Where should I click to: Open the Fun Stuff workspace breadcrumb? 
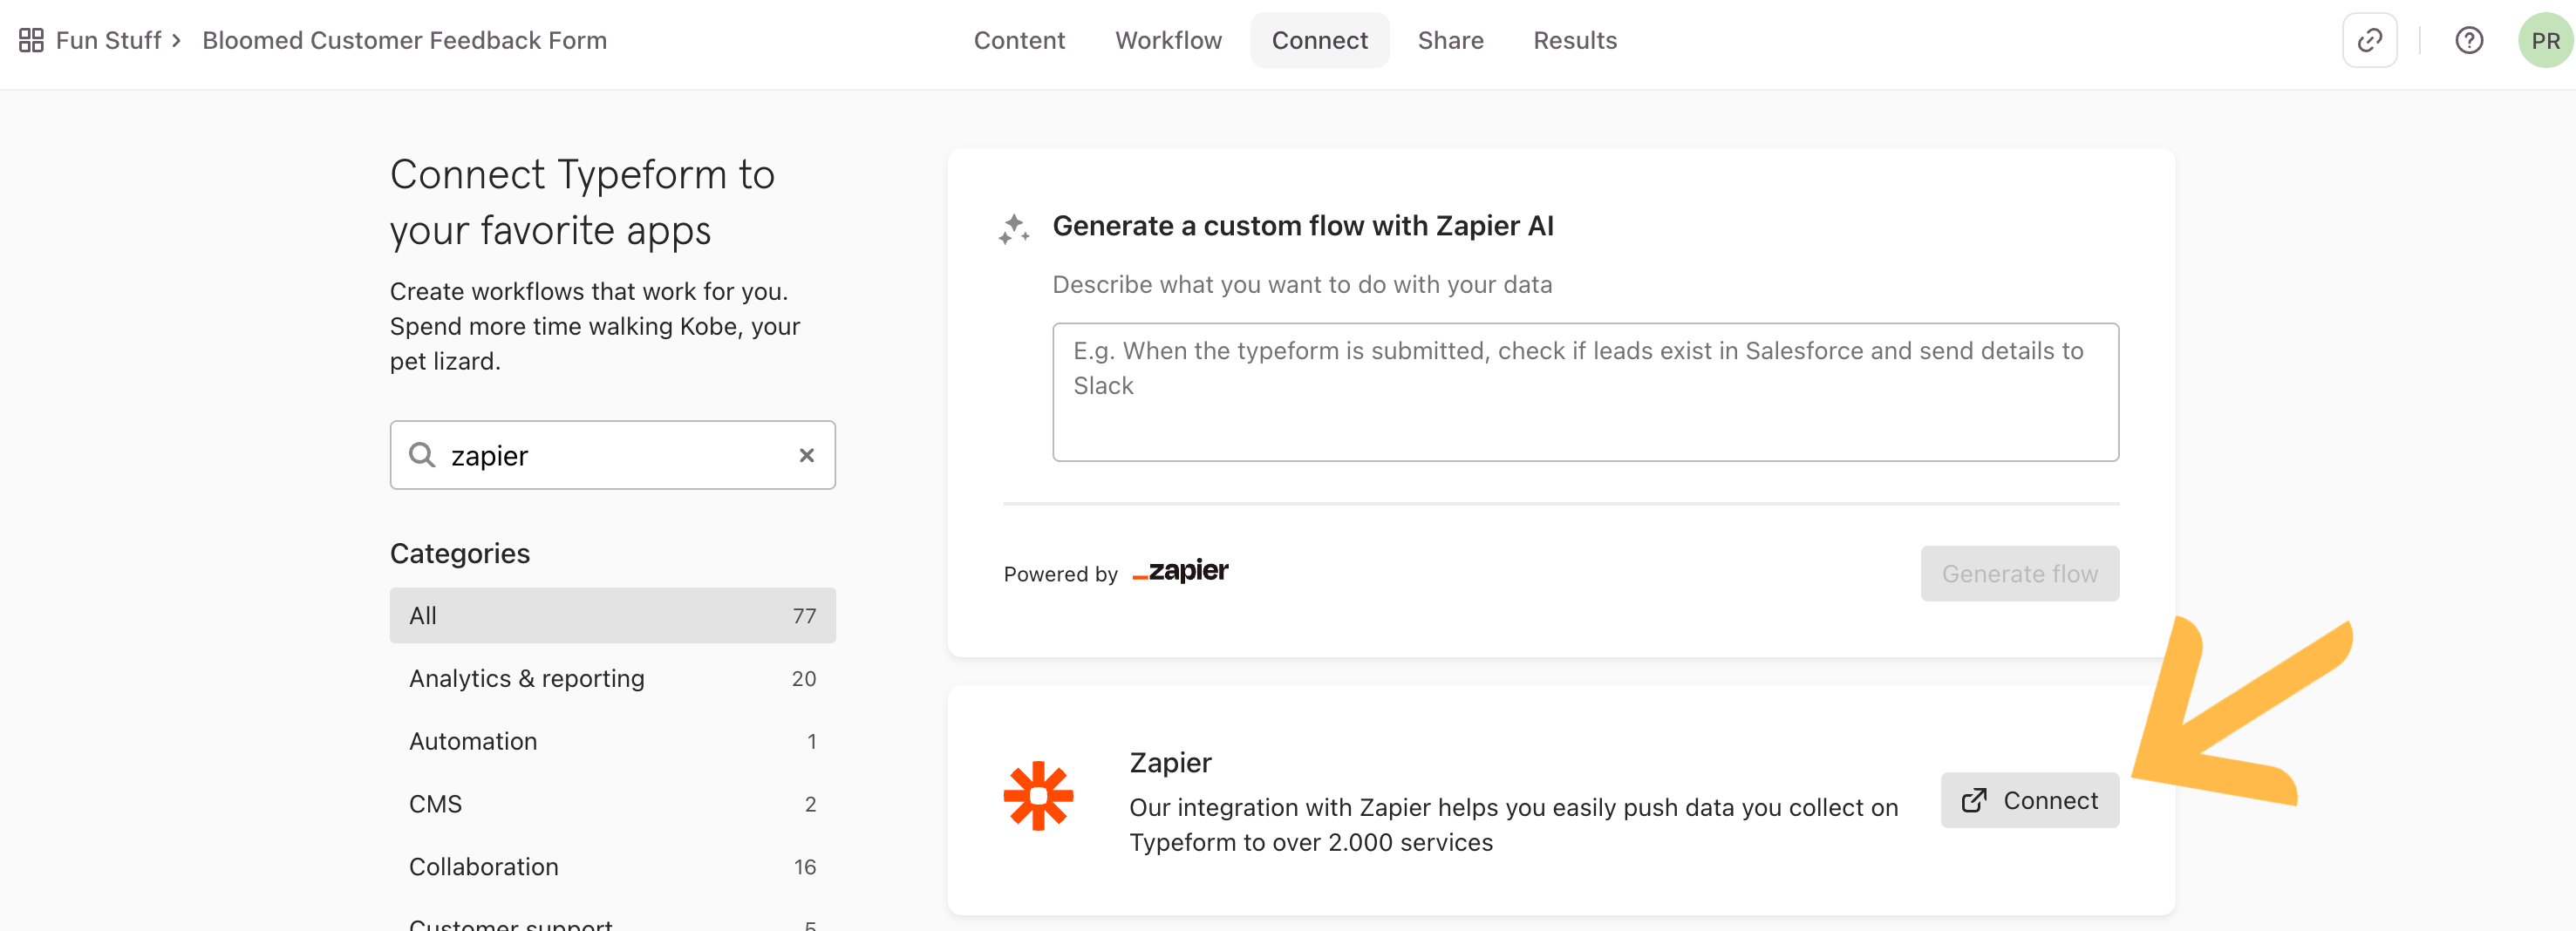(x=108, y=40)
